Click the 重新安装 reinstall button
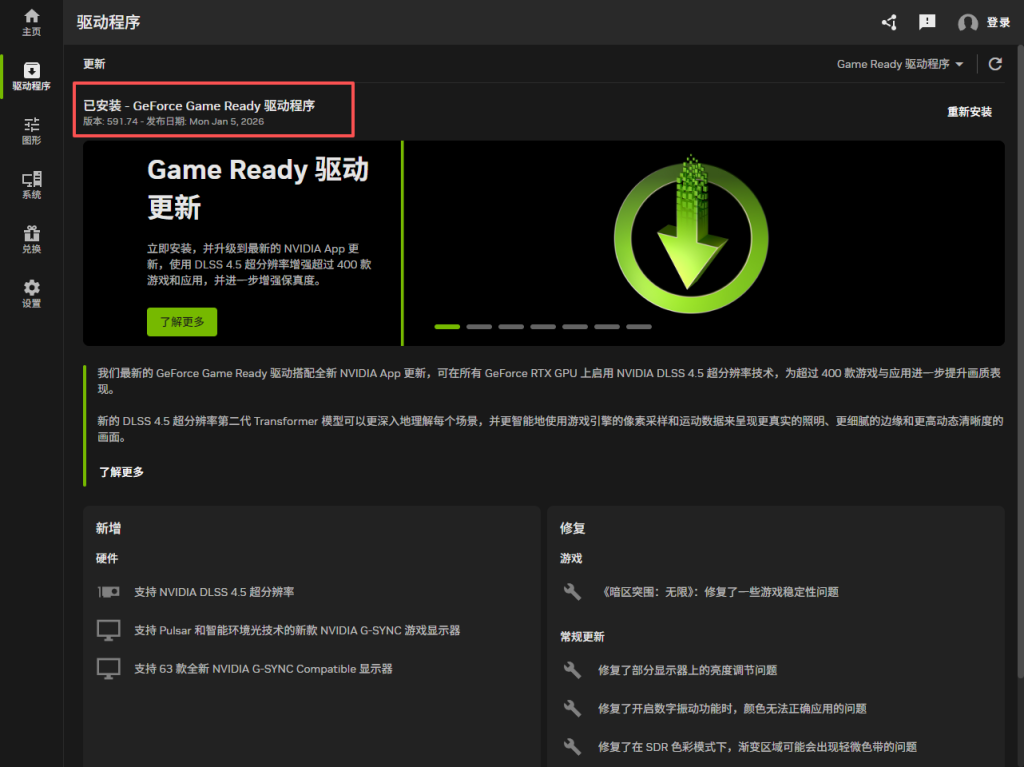Screen dimensions: 1024x767 (969, 112)
